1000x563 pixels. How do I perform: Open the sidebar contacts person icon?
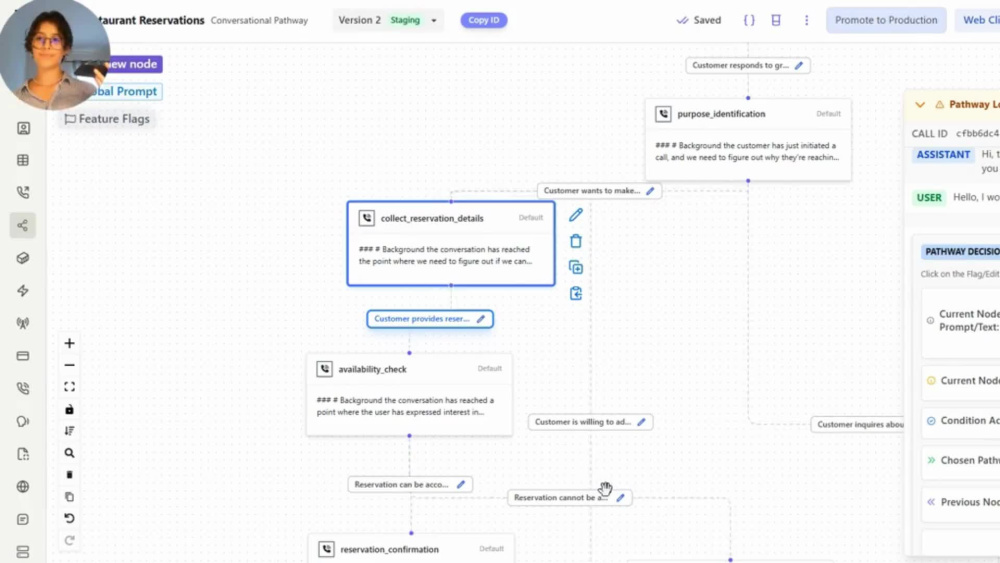(23, 128)
